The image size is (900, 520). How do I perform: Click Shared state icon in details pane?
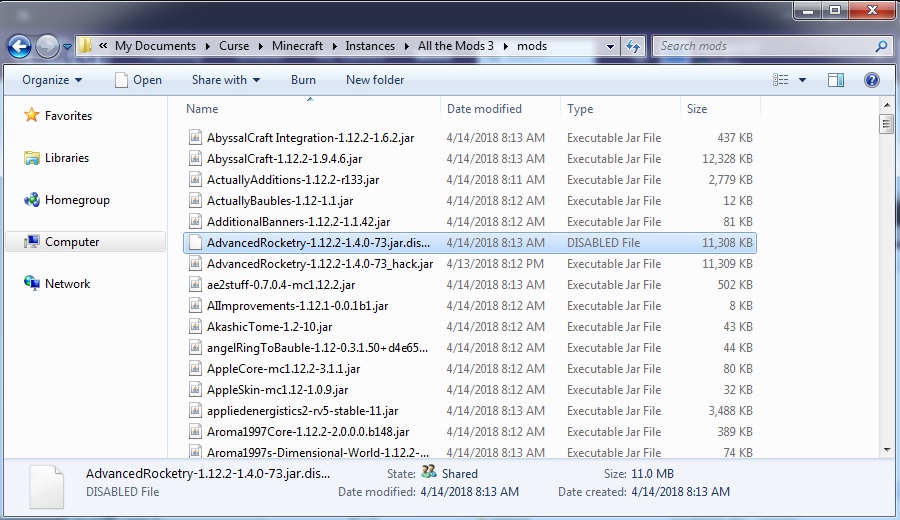point(428,472)
